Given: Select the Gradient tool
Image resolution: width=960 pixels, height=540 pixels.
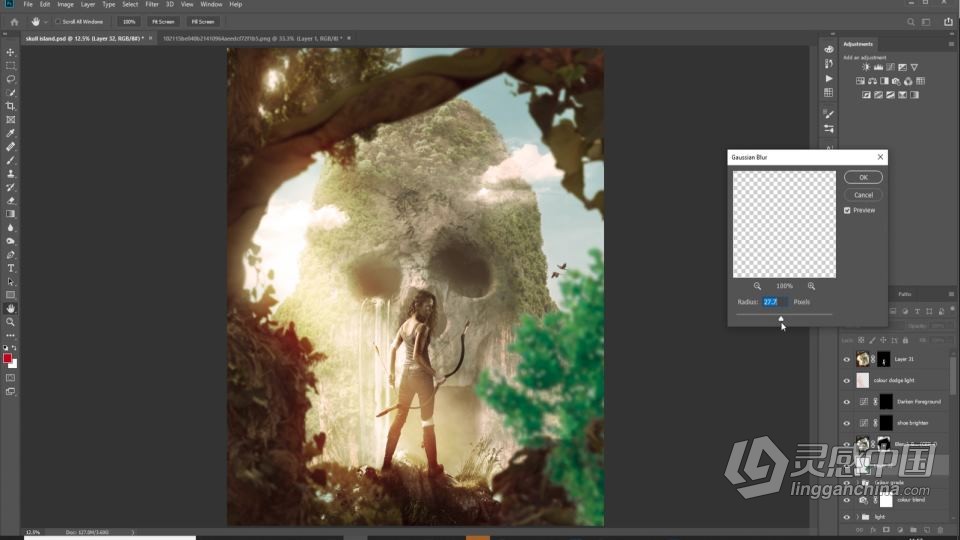Looking at the screenshot, I should [x=10, y=214].
